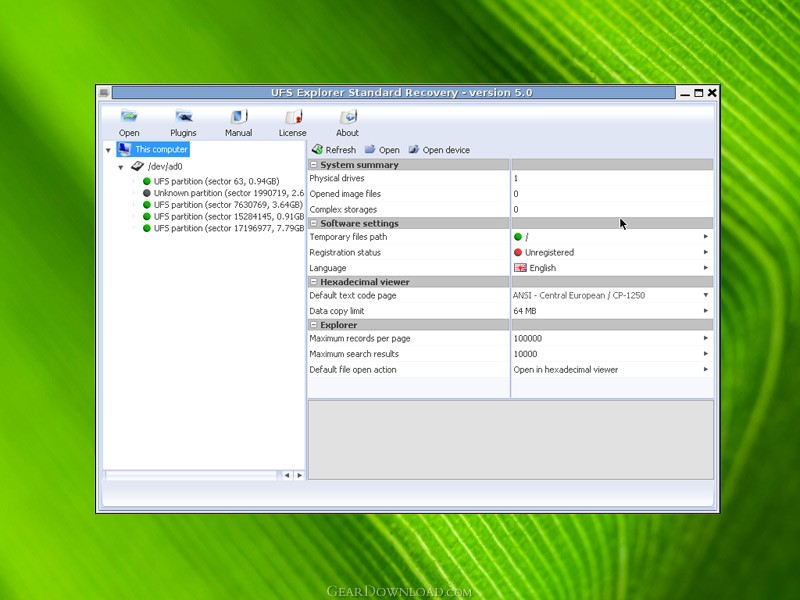
Task: Click the 100000 maximum records value
Action: 528,338
